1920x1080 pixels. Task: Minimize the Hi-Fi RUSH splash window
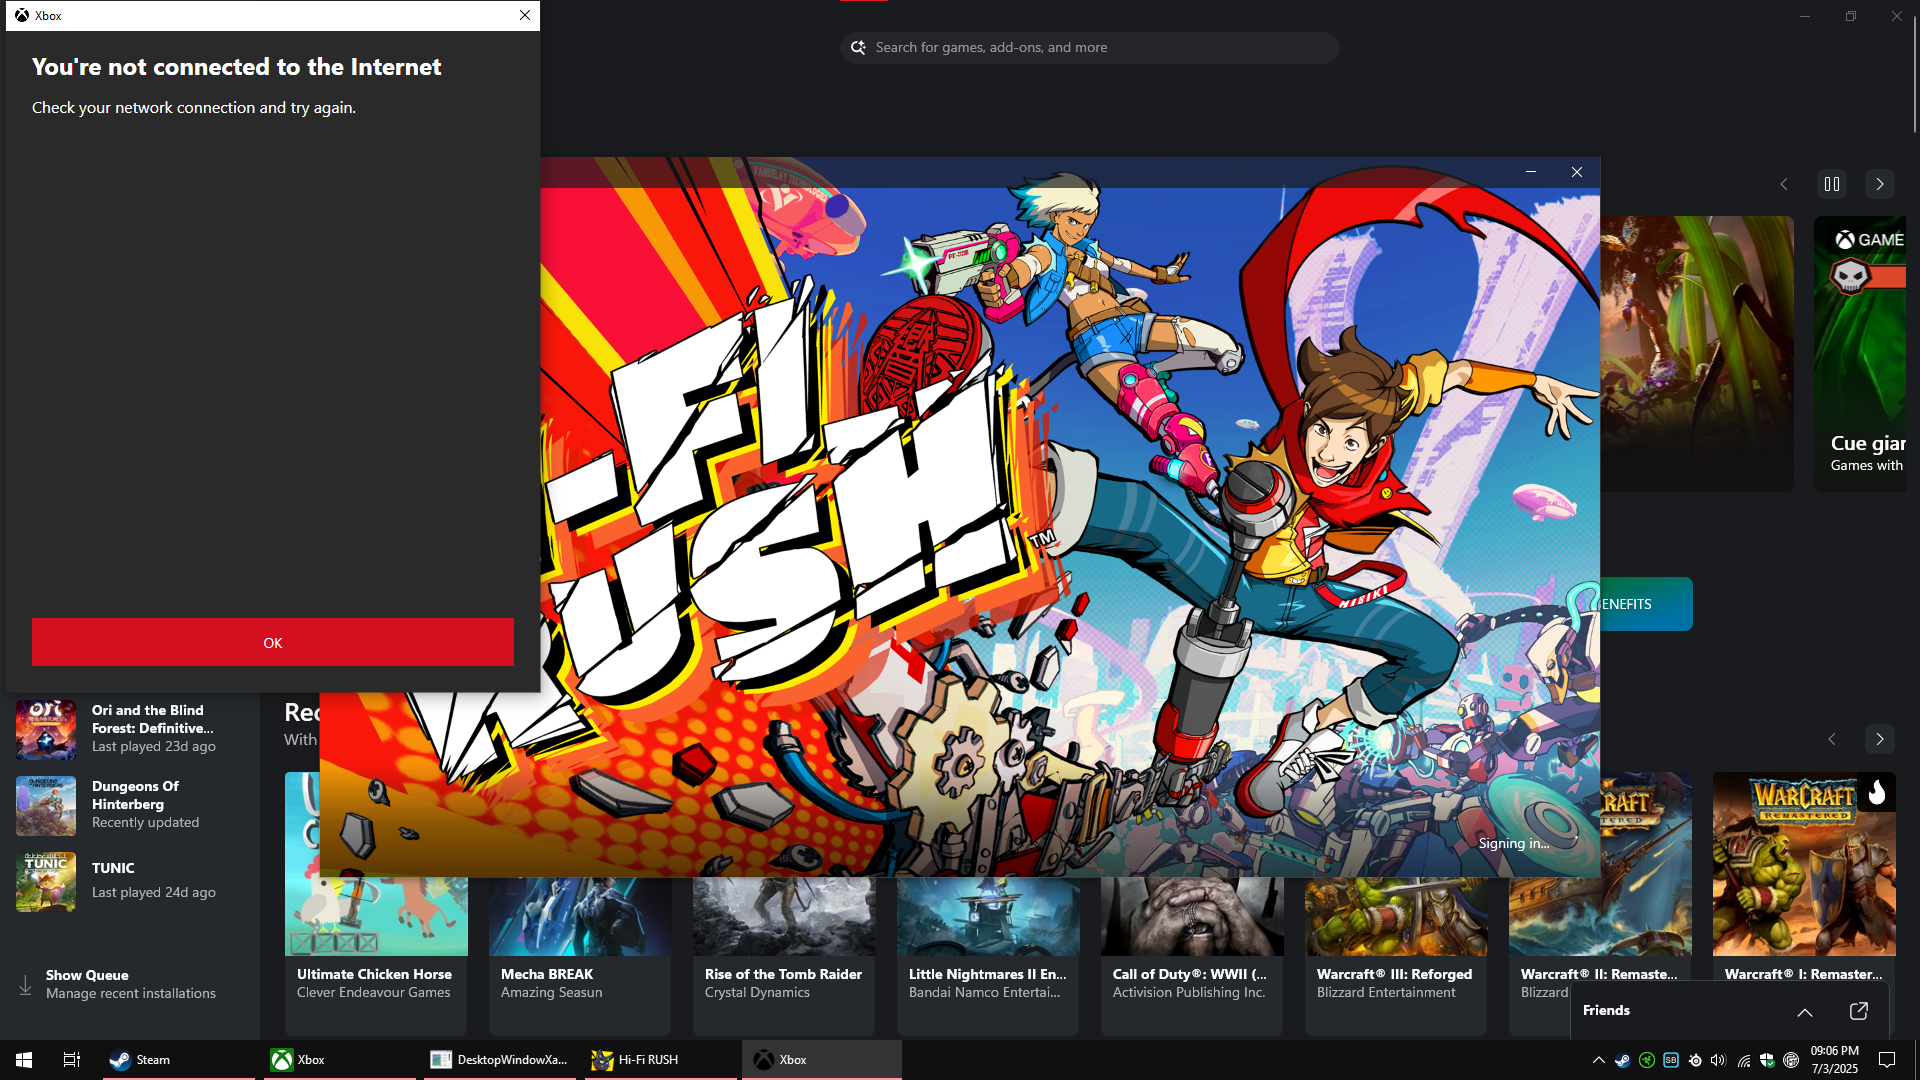click(1531, 172)
